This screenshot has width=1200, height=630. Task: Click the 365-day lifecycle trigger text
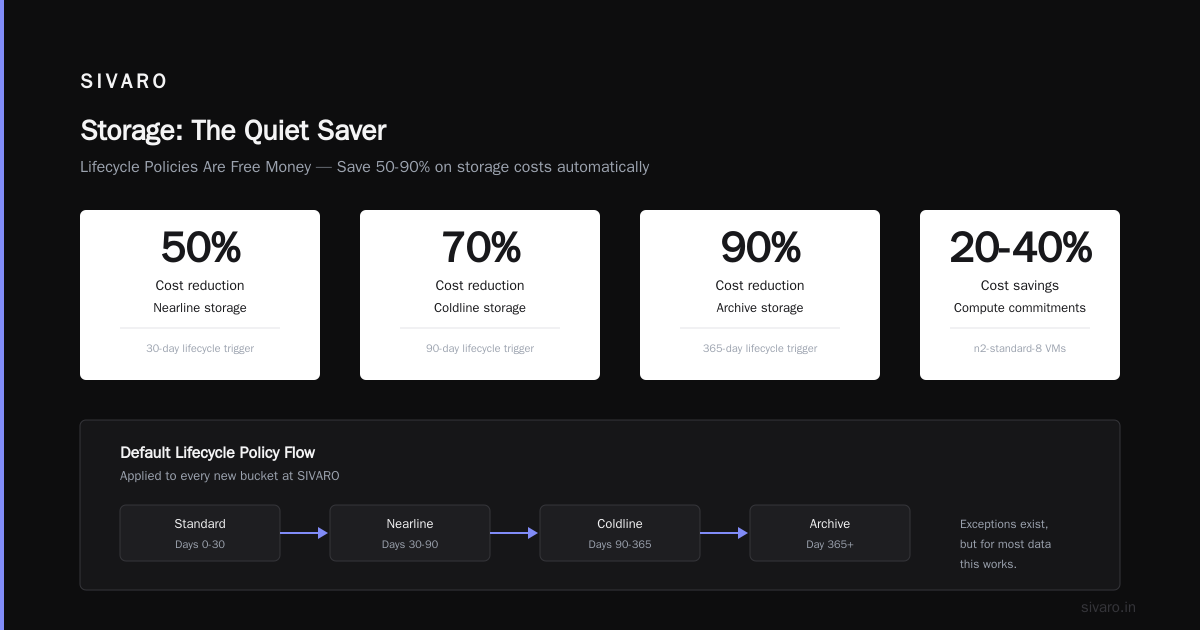(x=760, y=349)
